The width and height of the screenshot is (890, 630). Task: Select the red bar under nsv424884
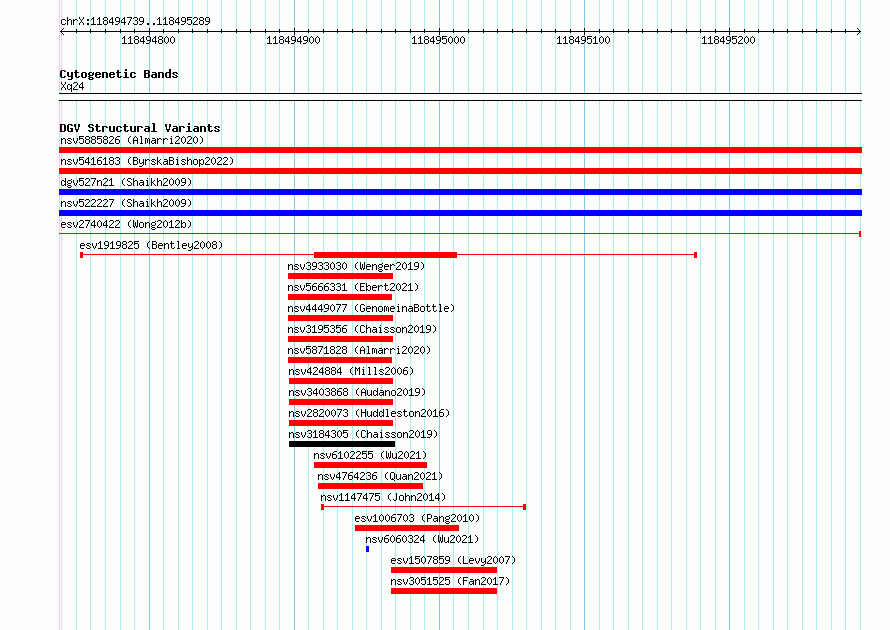(x=341, y=381)
